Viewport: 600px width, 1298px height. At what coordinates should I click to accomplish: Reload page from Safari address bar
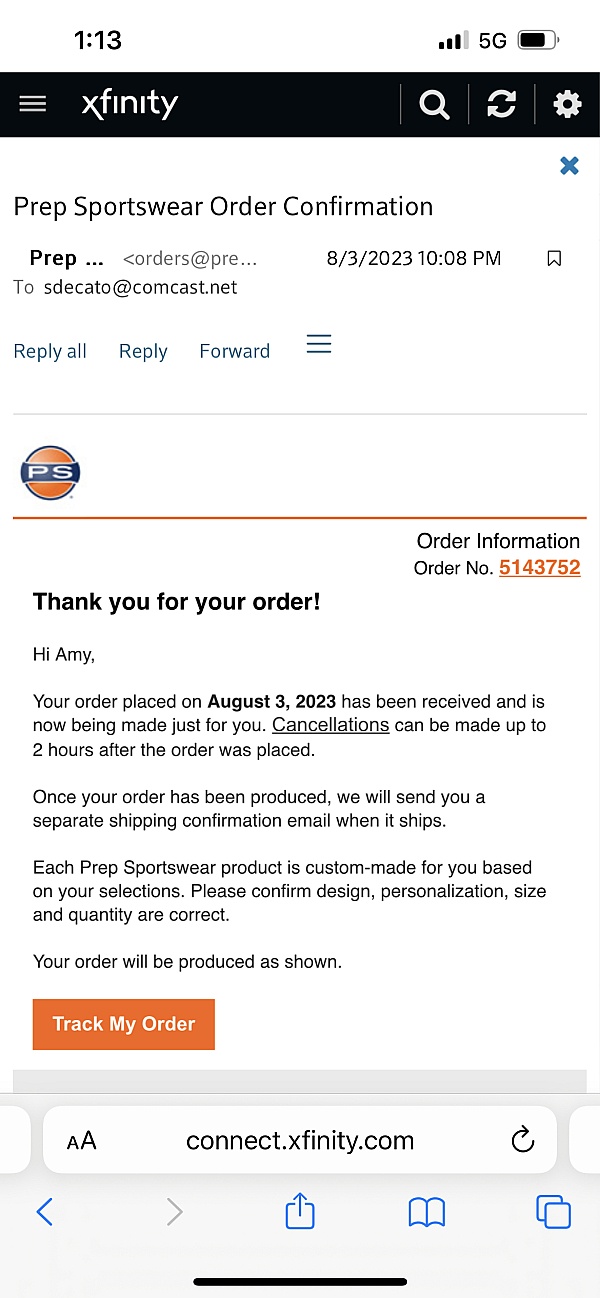pyautogui.click(x=522, y=1141)
